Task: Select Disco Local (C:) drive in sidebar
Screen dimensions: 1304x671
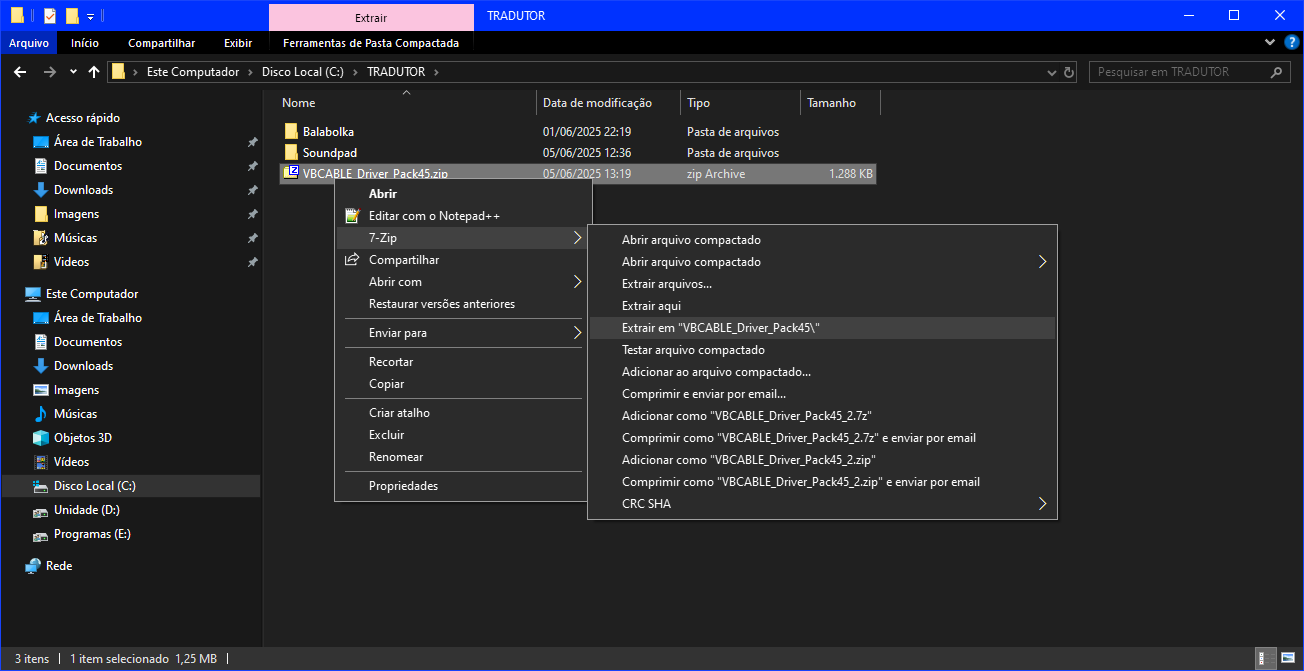Action: tap(94, 486)
